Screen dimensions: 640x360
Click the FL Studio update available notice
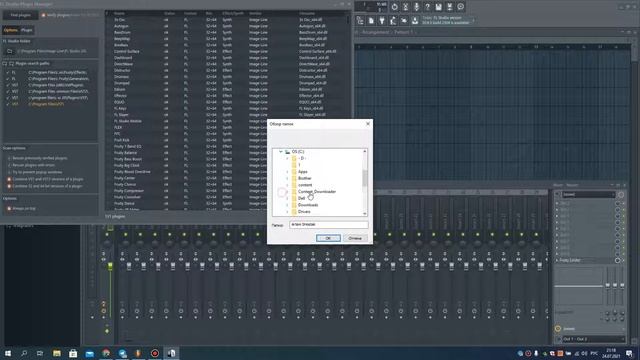446,20
